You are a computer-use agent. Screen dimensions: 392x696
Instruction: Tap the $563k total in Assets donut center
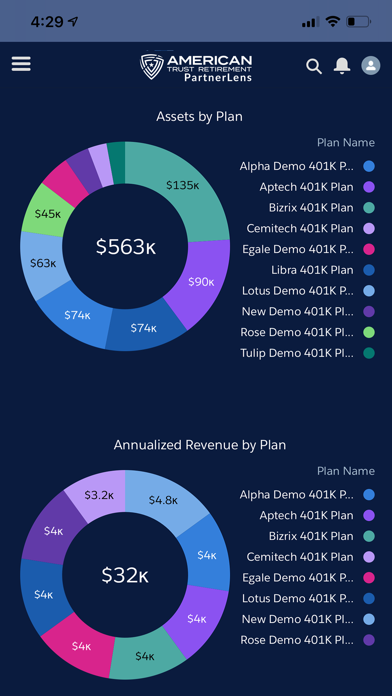126,247
